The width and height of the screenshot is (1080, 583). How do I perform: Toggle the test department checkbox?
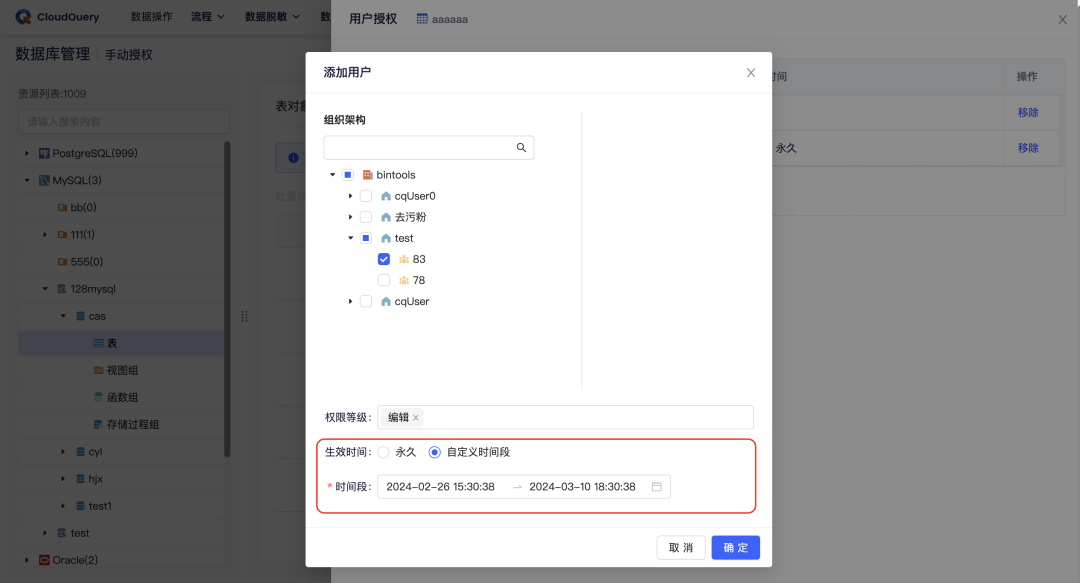[366, 238]
